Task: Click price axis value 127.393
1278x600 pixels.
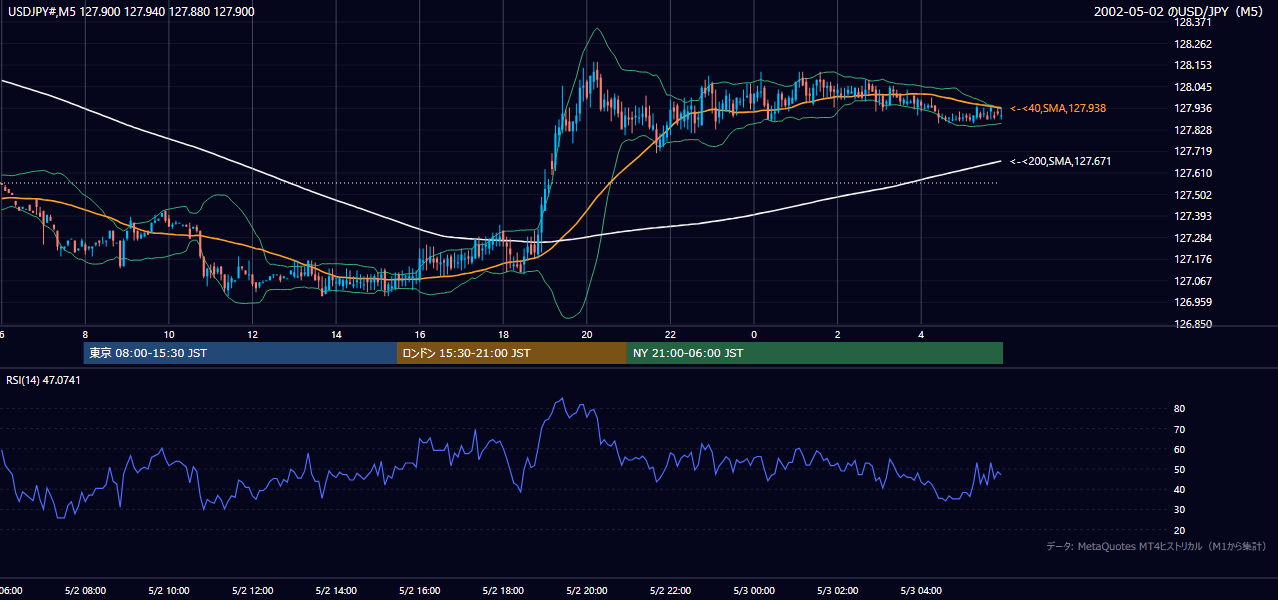Action: click(1194, 217)
